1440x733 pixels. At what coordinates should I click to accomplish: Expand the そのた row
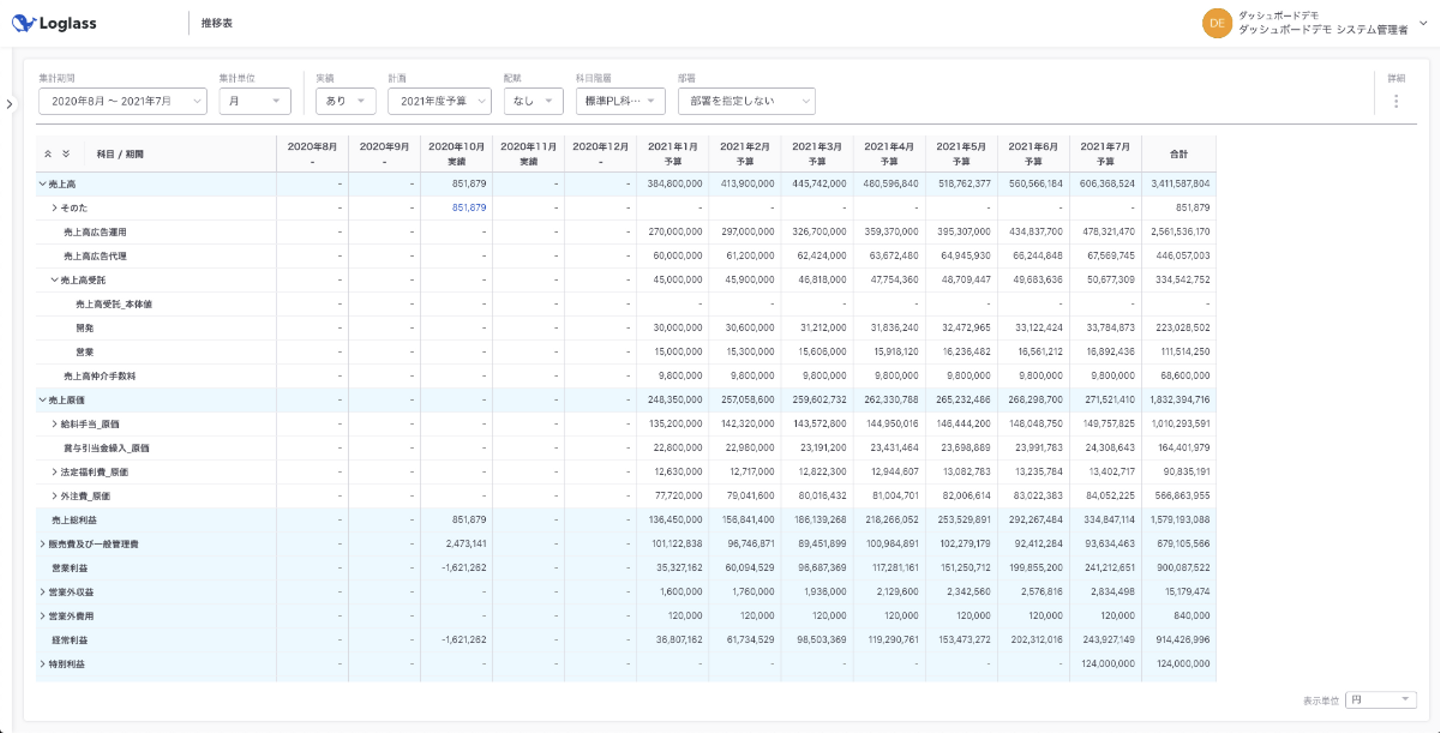[x=55, y=208]
